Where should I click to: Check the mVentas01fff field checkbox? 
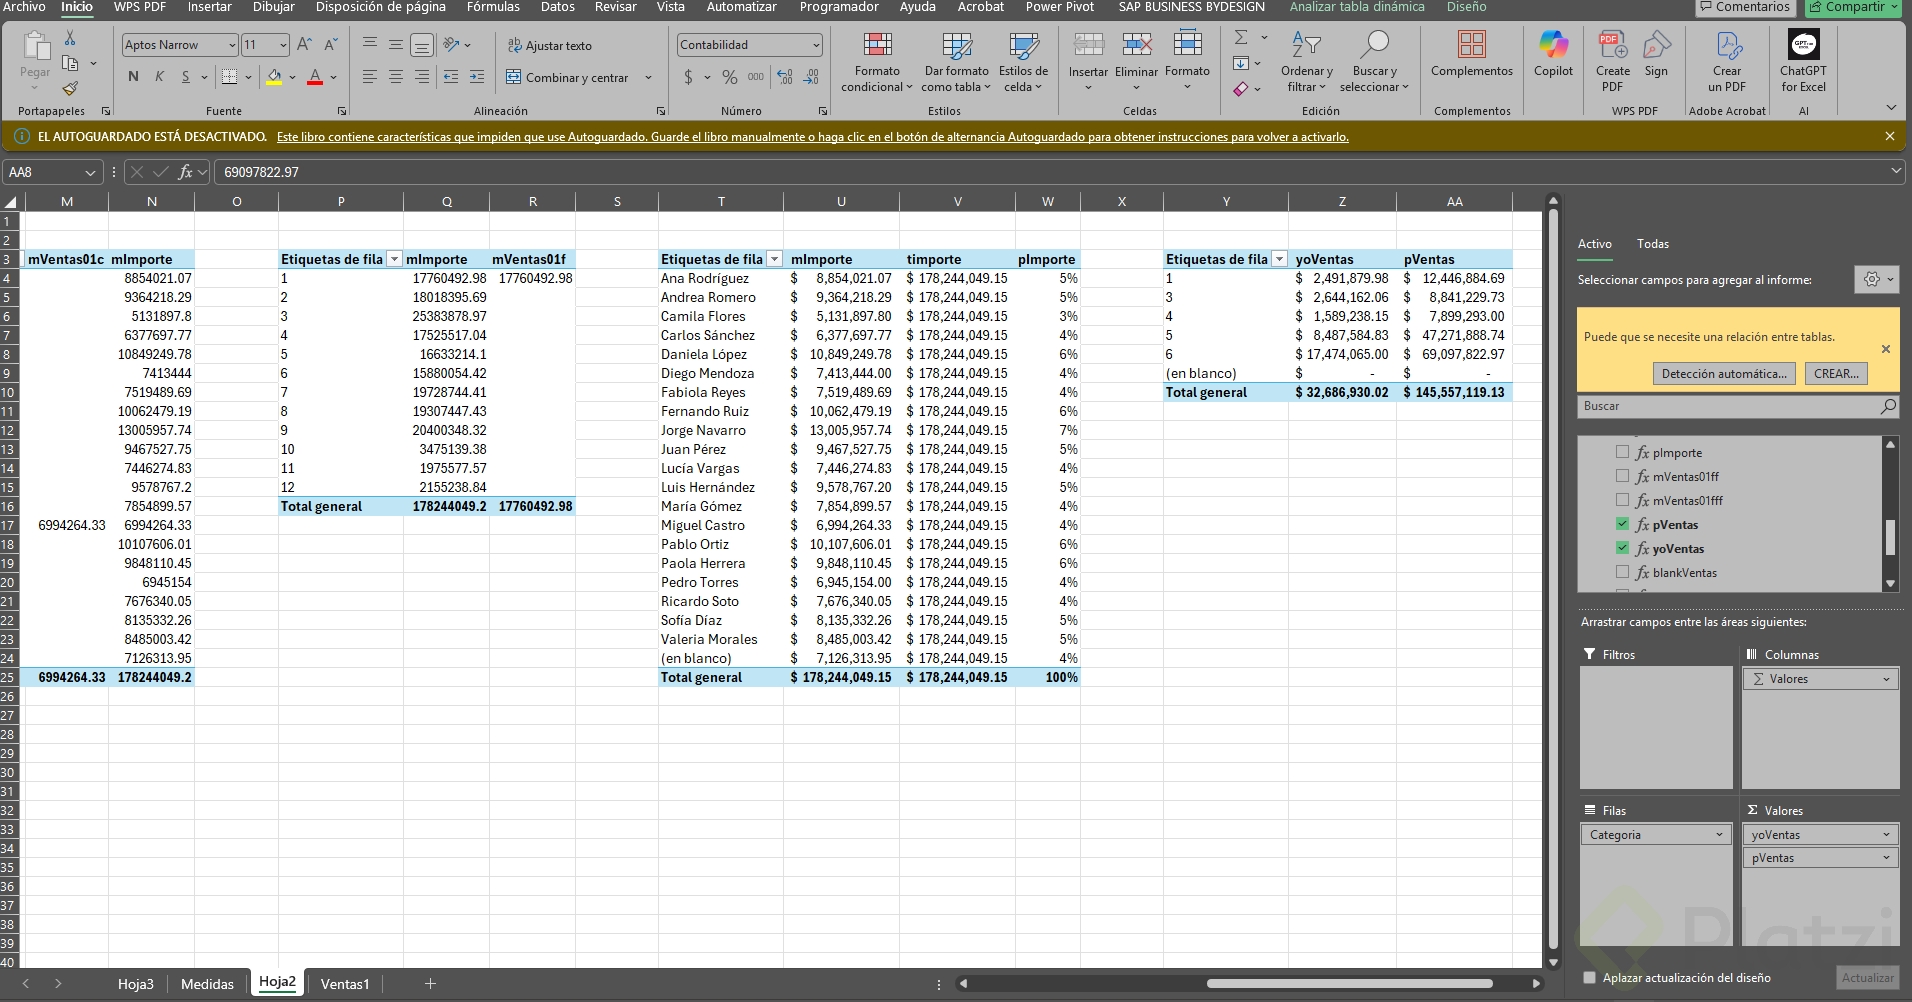click(x=1622, y=500)
